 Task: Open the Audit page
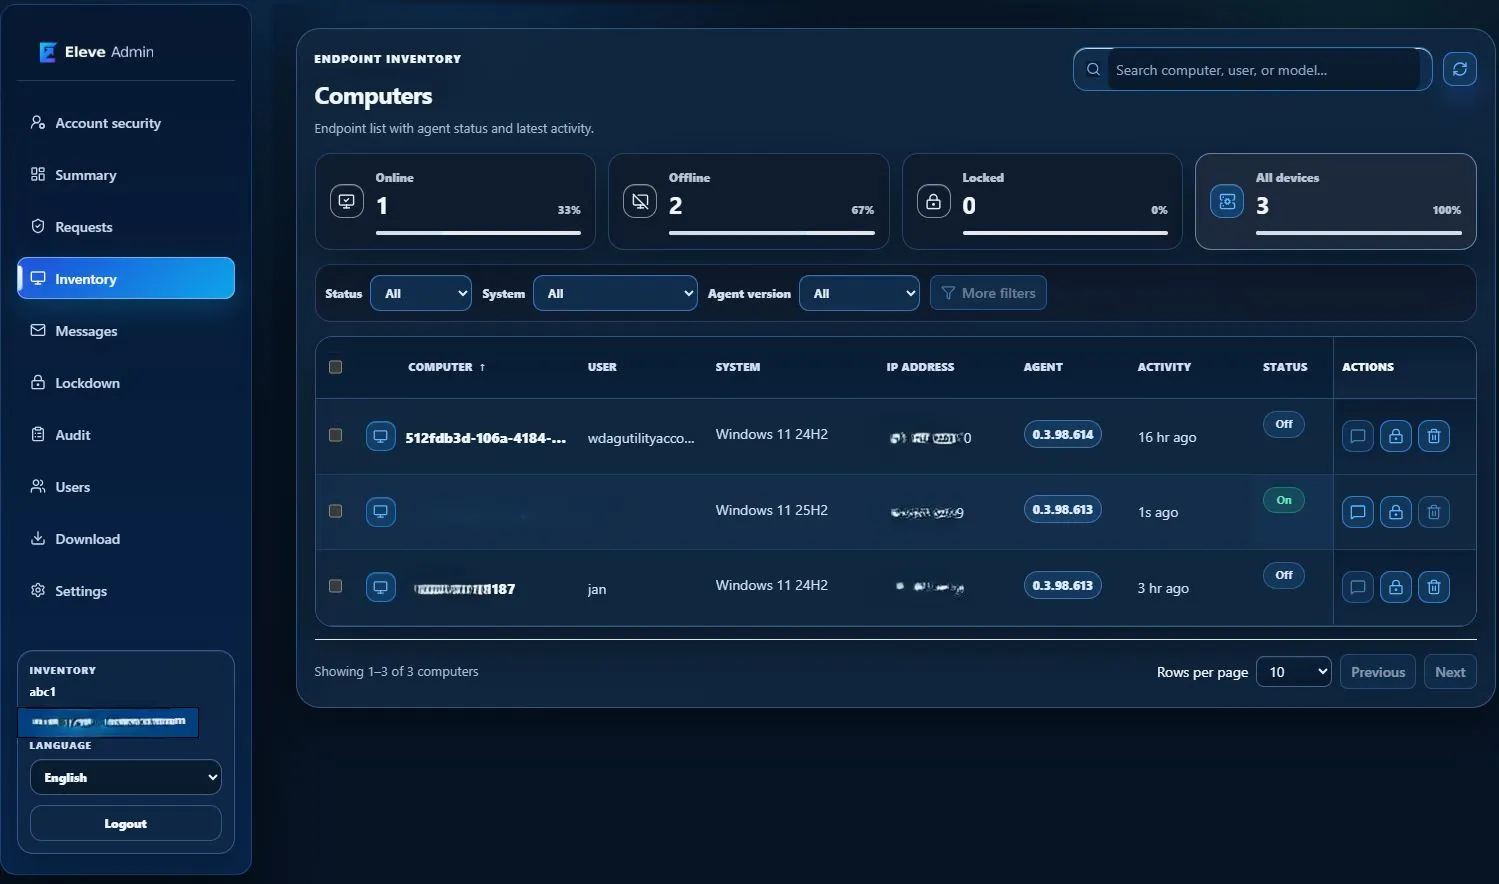click(x=126, y=435)
